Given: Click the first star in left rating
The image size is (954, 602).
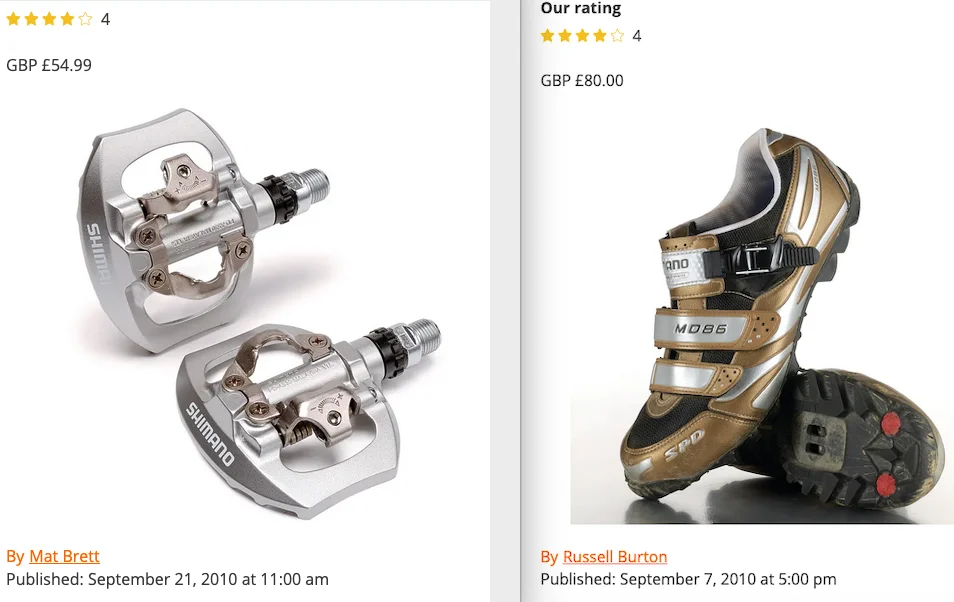Looking at the screenshot, I should 13,19.
